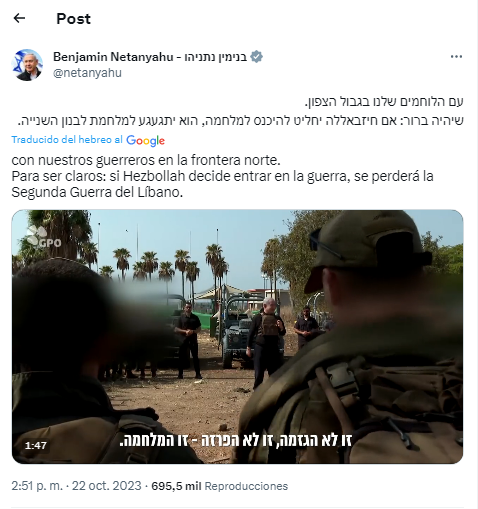Click the Hebrew subtitle in the video
The width and height of the screenshot is (478, 509).
point(236,440)
